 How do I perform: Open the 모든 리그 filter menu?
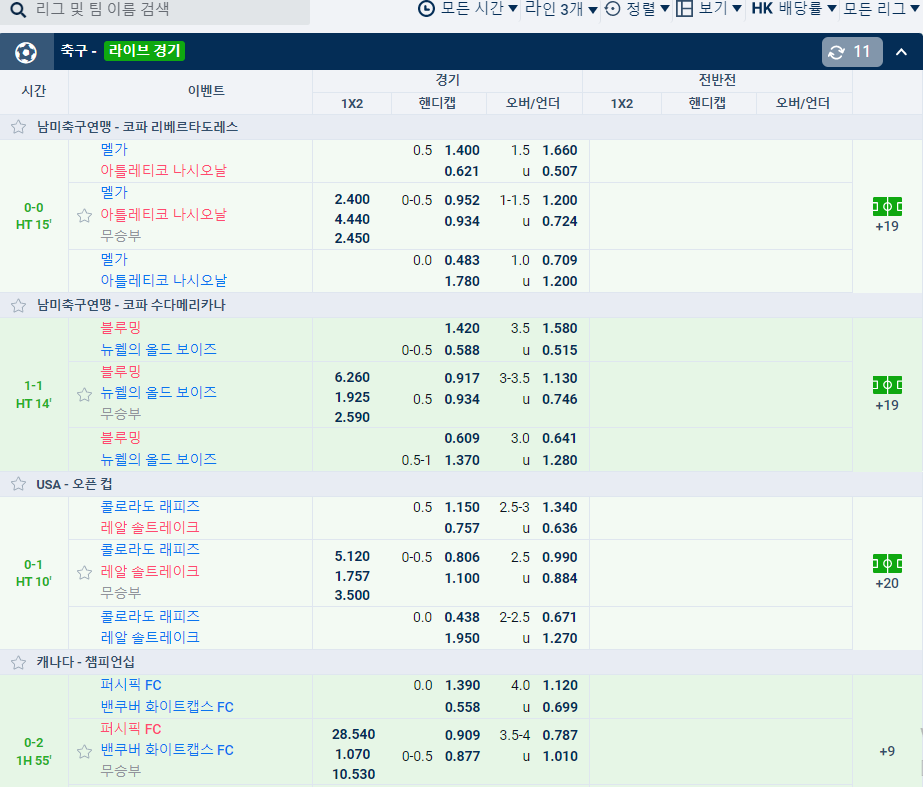(x=882, y=9)
